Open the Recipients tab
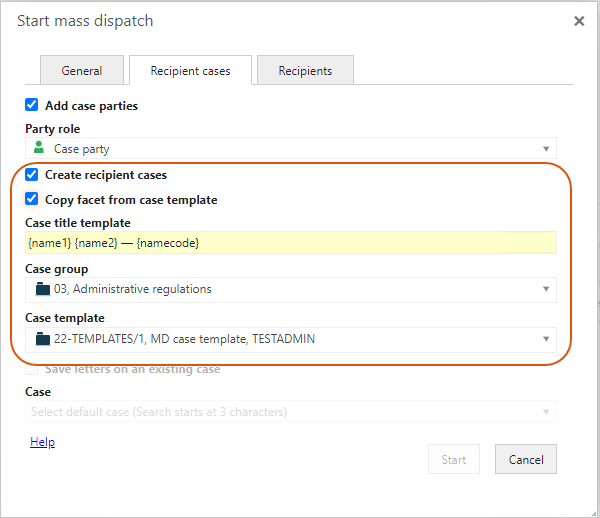Viewport: 600px width, 518px height. pyautogui.click(x=305, y=71)
